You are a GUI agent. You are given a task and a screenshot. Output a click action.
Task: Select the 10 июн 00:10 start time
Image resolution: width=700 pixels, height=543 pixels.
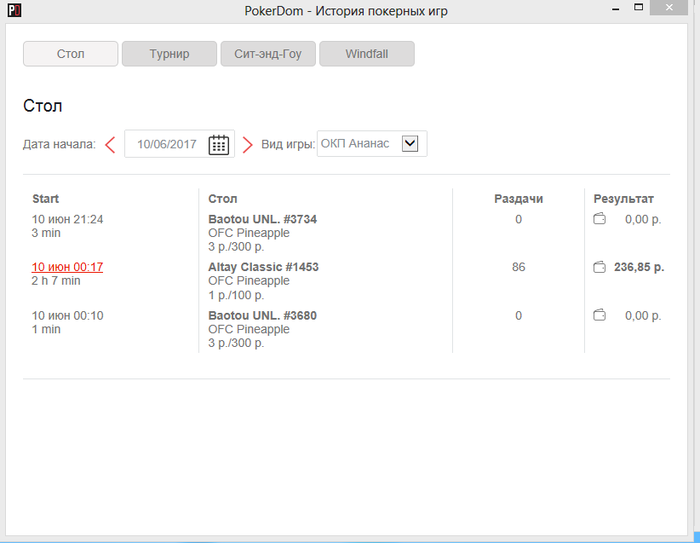(67, 316)
